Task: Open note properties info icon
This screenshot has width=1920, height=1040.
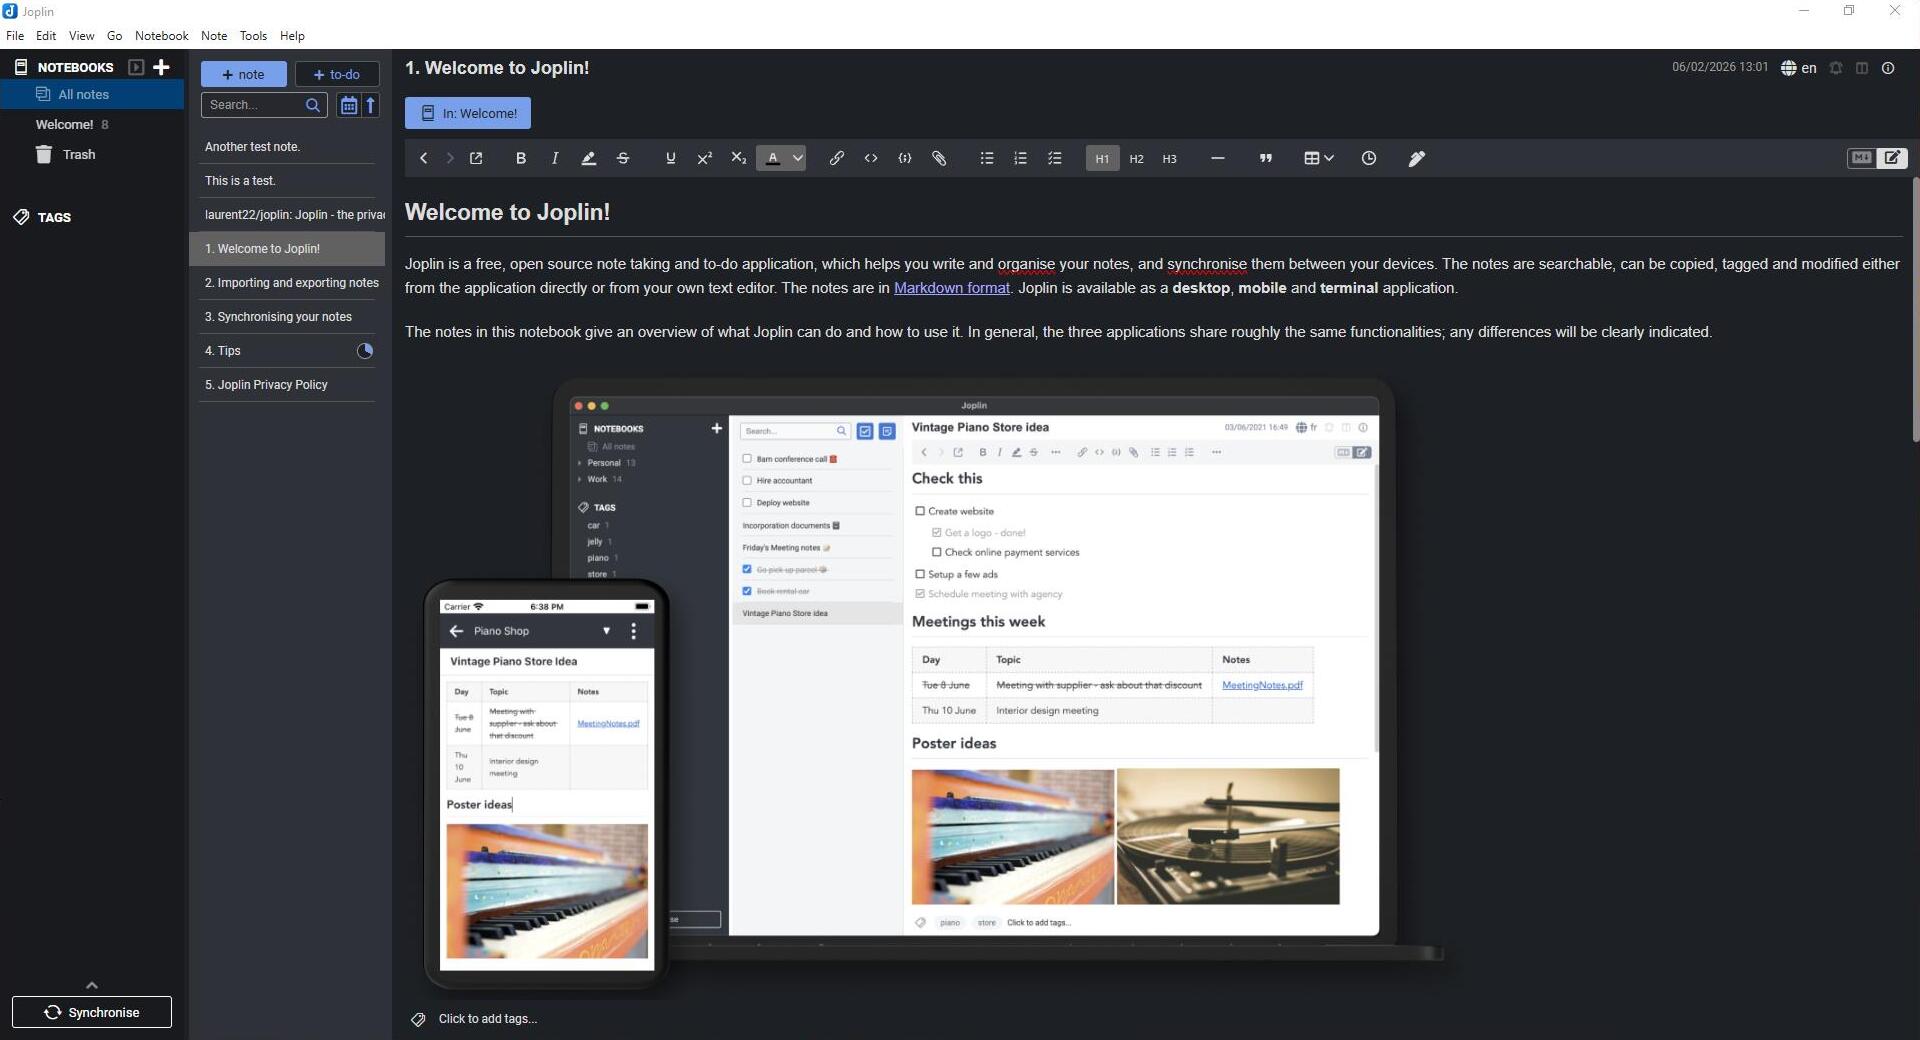Action: (x=1888, y=68)
